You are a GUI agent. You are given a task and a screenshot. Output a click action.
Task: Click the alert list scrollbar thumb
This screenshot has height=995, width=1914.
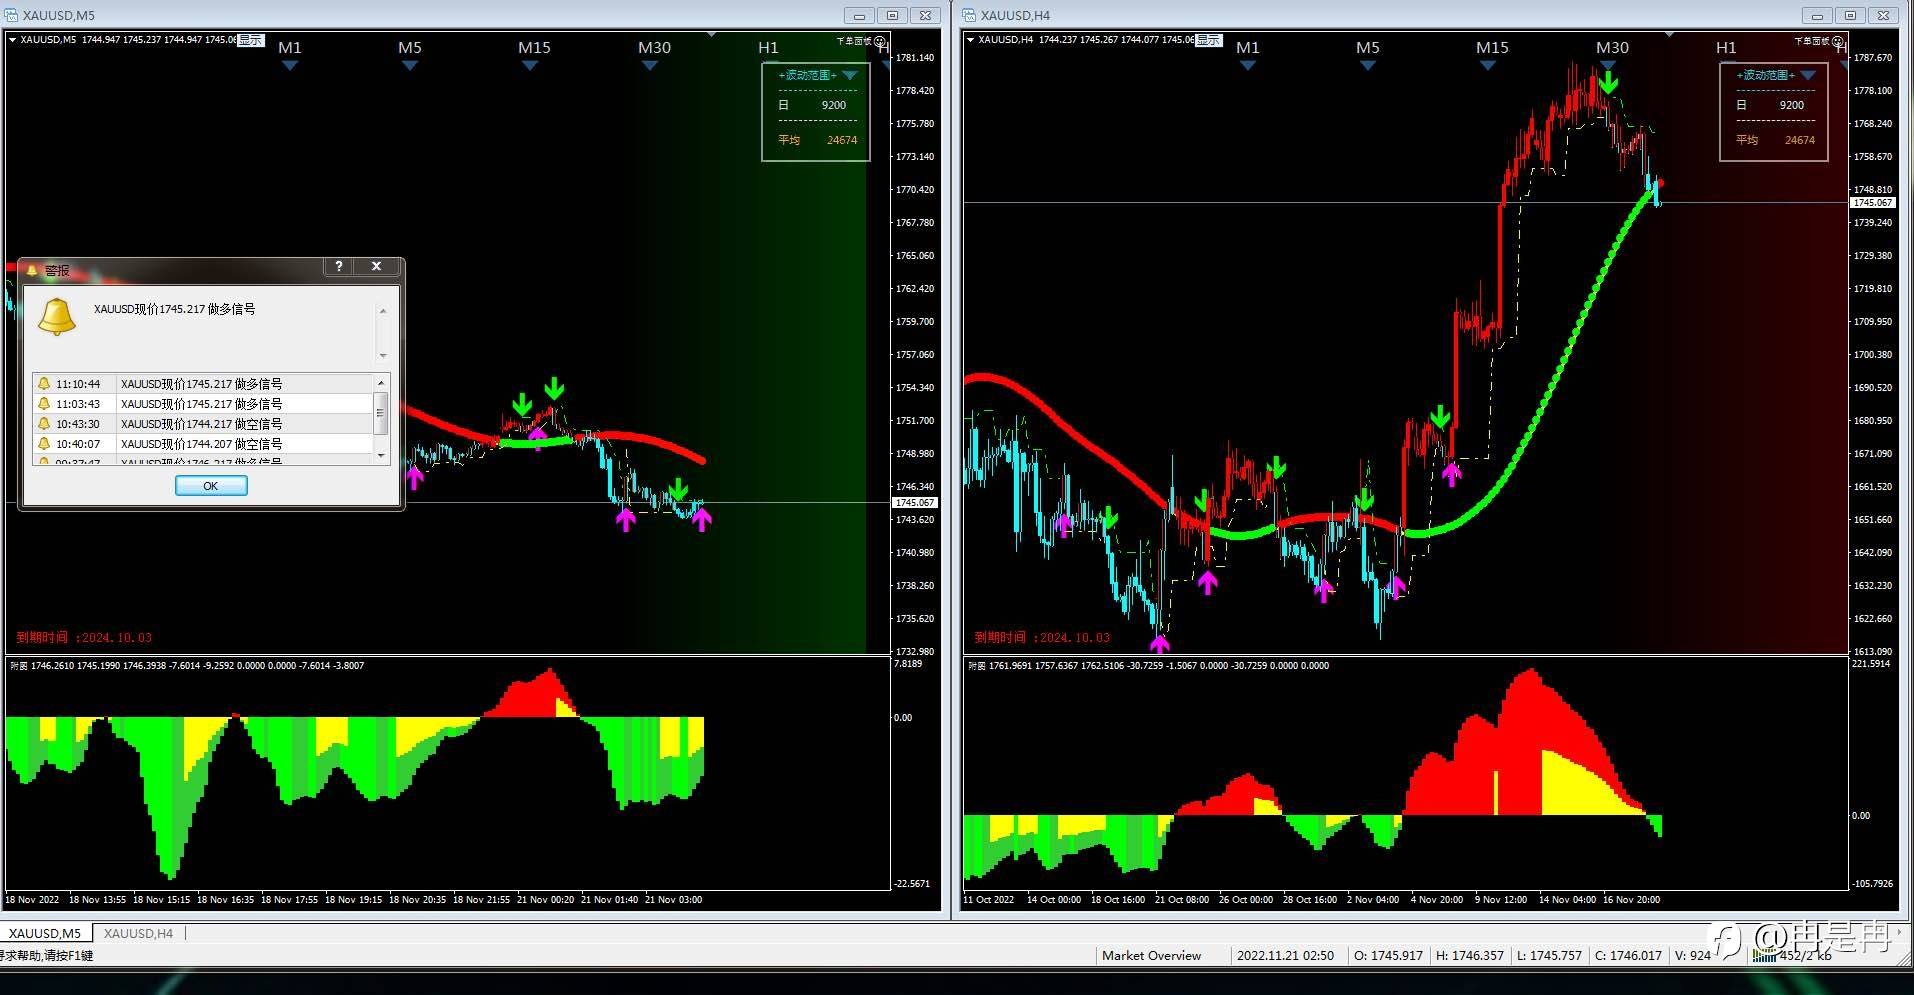[x=381, y=413]
